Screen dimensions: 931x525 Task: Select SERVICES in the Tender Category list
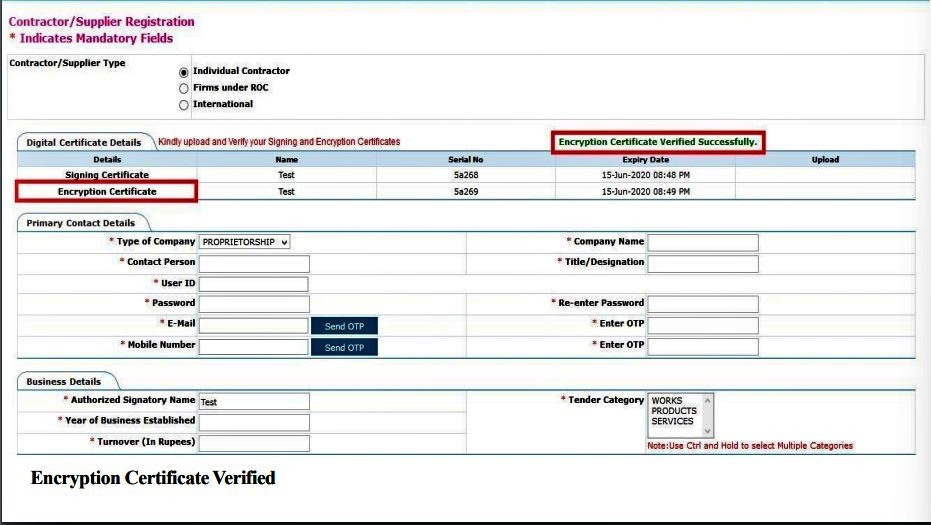click(672, 421)
